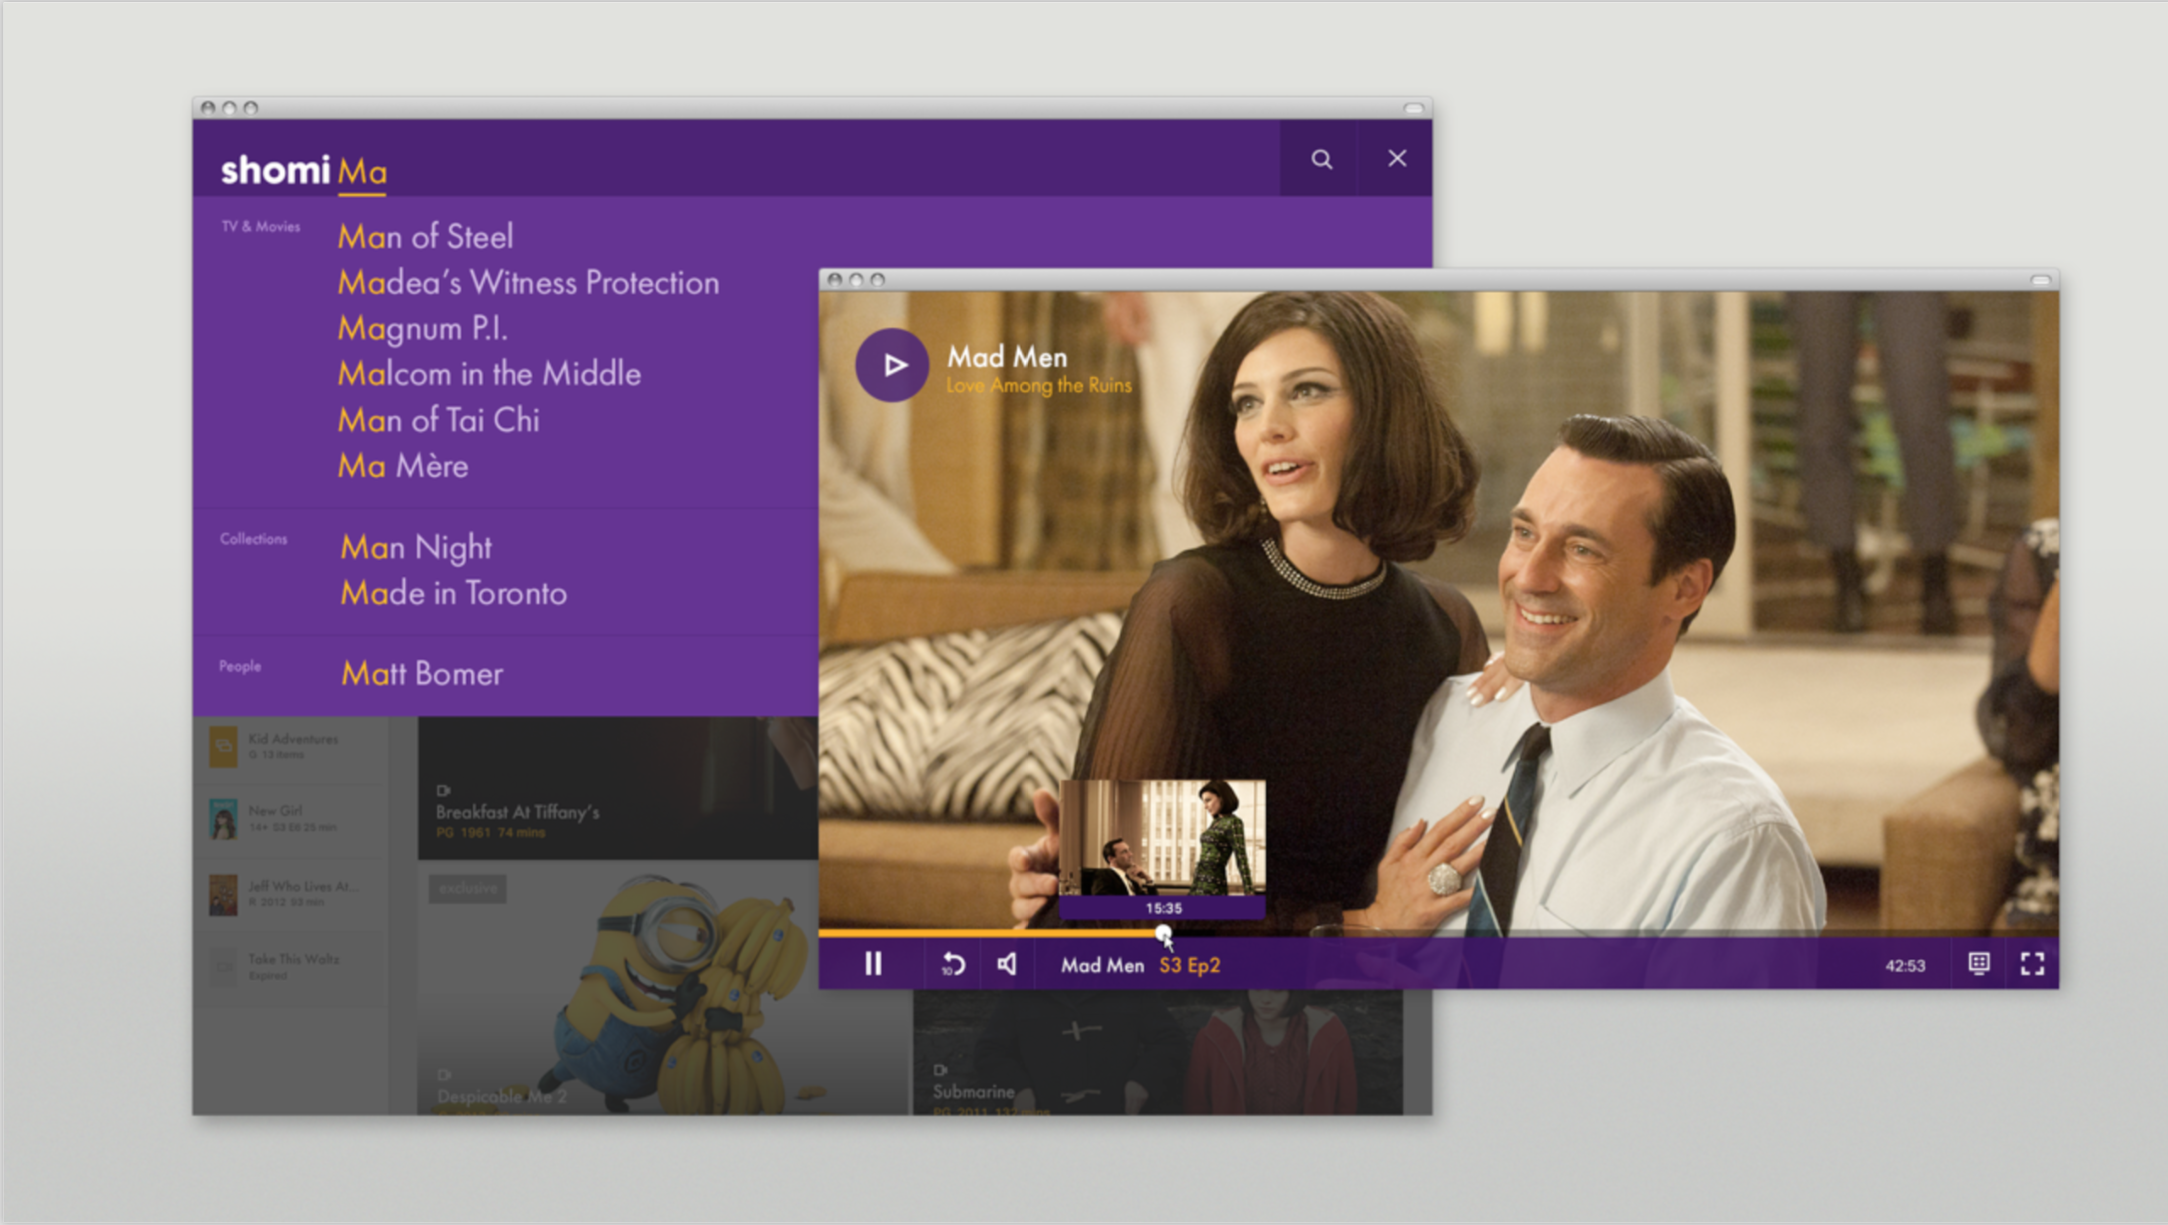Select Man of Steel search suggestion
The image size is (2168, 1225).
click(426, 237)
